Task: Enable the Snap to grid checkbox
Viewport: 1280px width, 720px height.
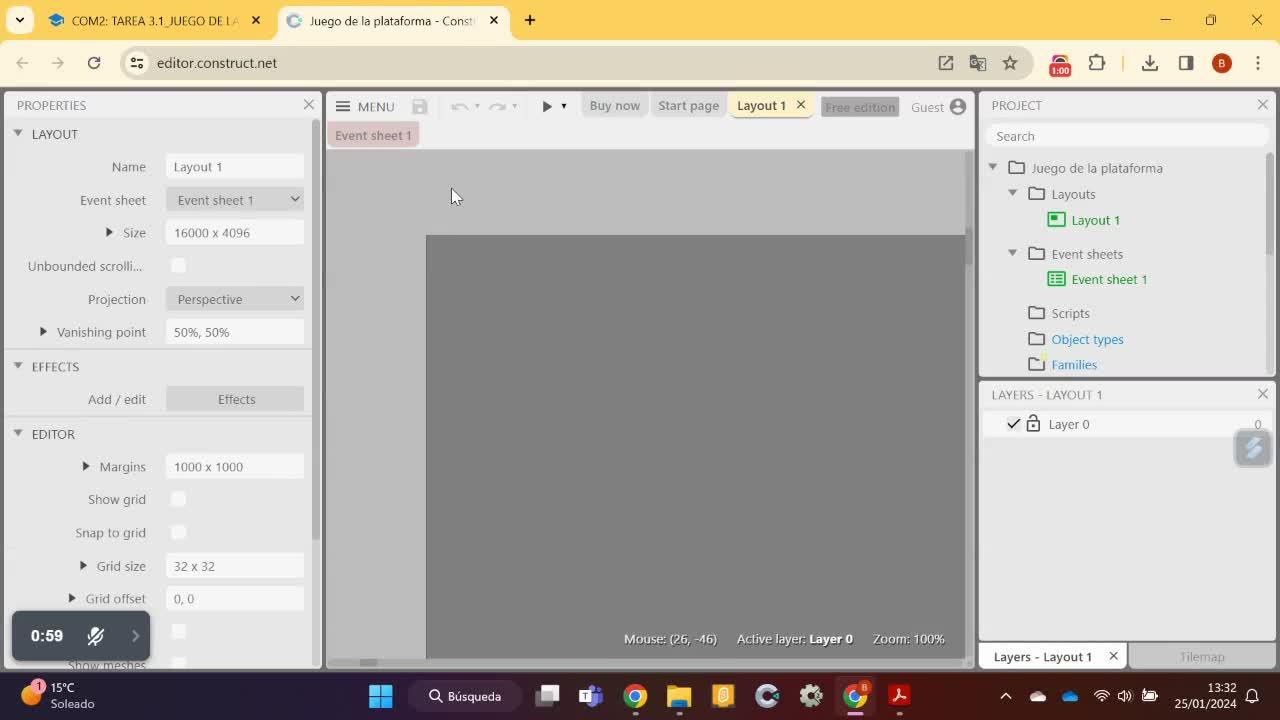Action: (178, 532)
